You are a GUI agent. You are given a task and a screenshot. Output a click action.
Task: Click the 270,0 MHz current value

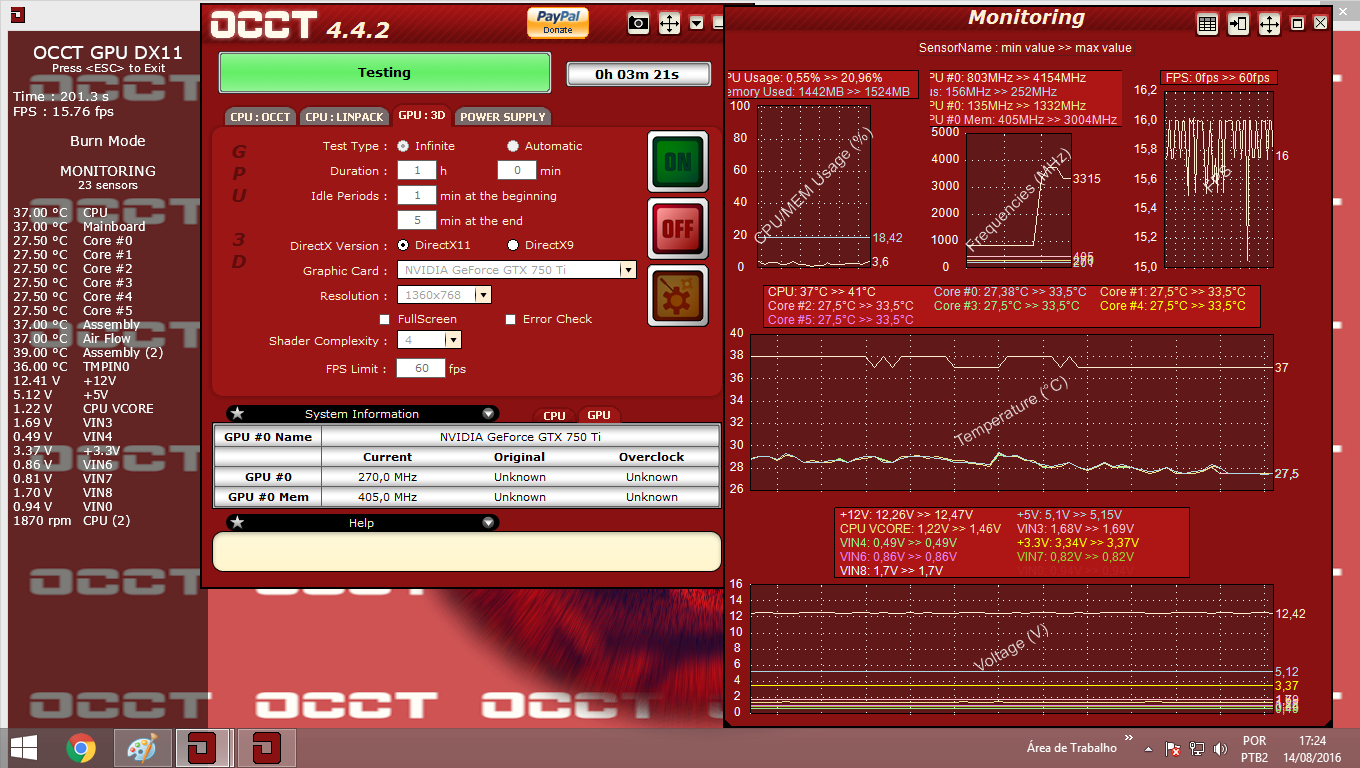point(388,477)
